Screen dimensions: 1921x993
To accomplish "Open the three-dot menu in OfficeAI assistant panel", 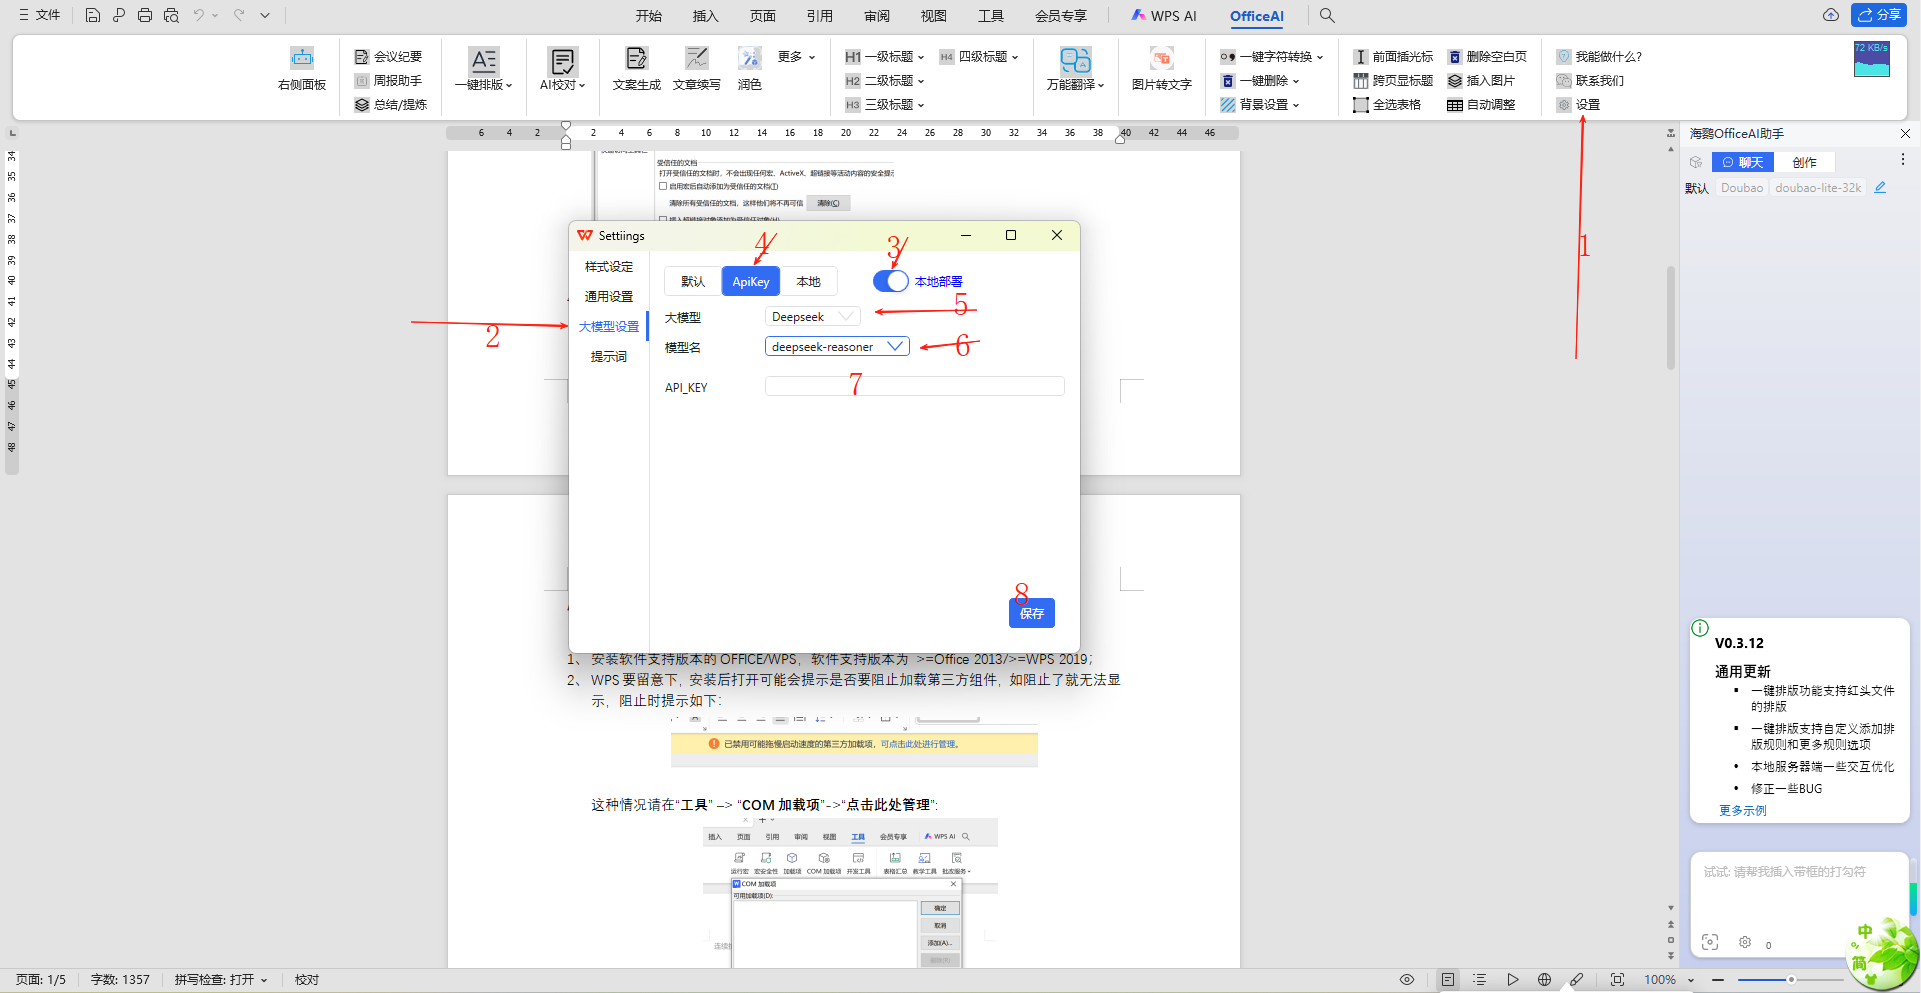I will click(1902, 160).
